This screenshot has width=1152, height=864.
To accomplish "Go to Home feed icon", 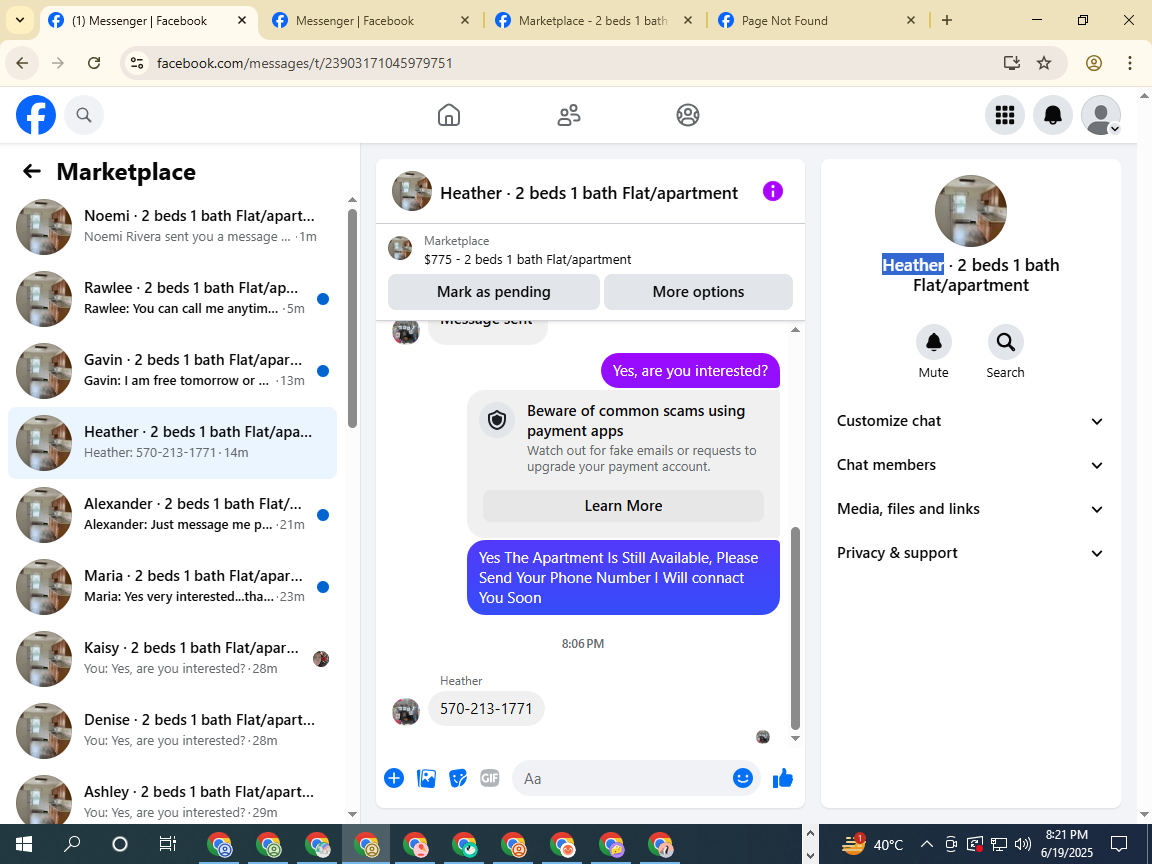I will [449, 115].
